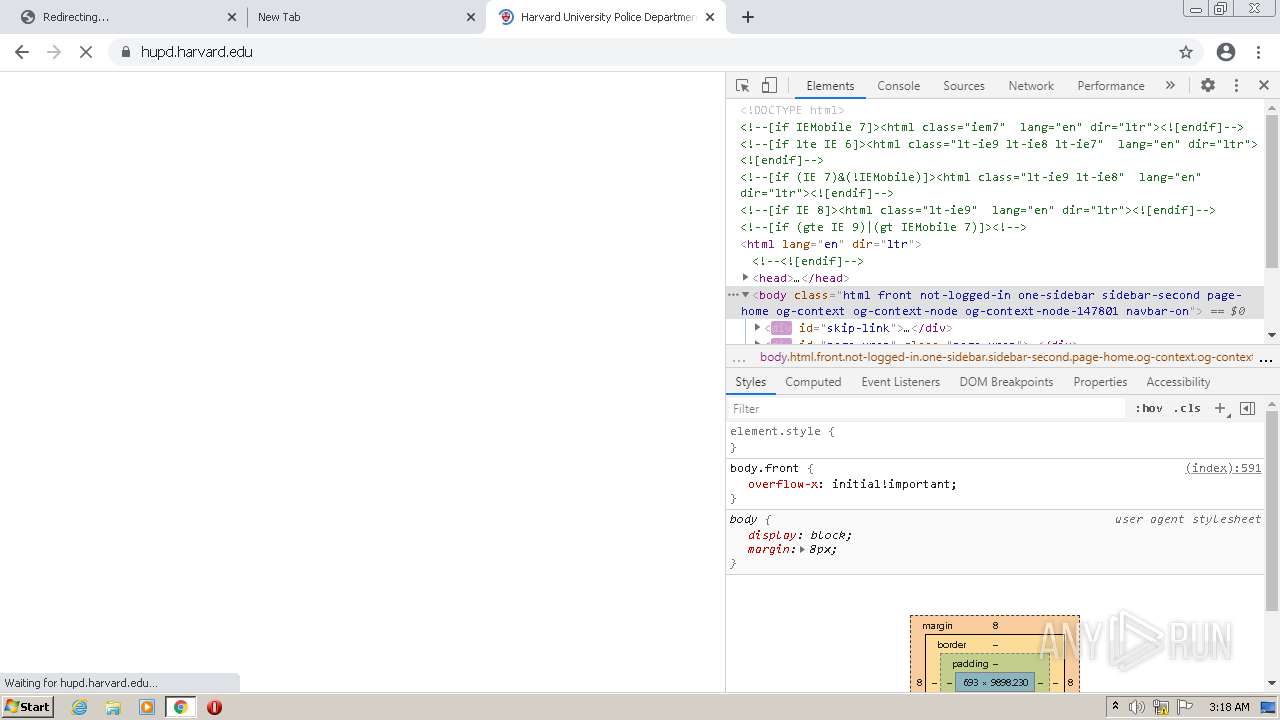
Task: Click the display: block declaration
Action: coord(800,535)
